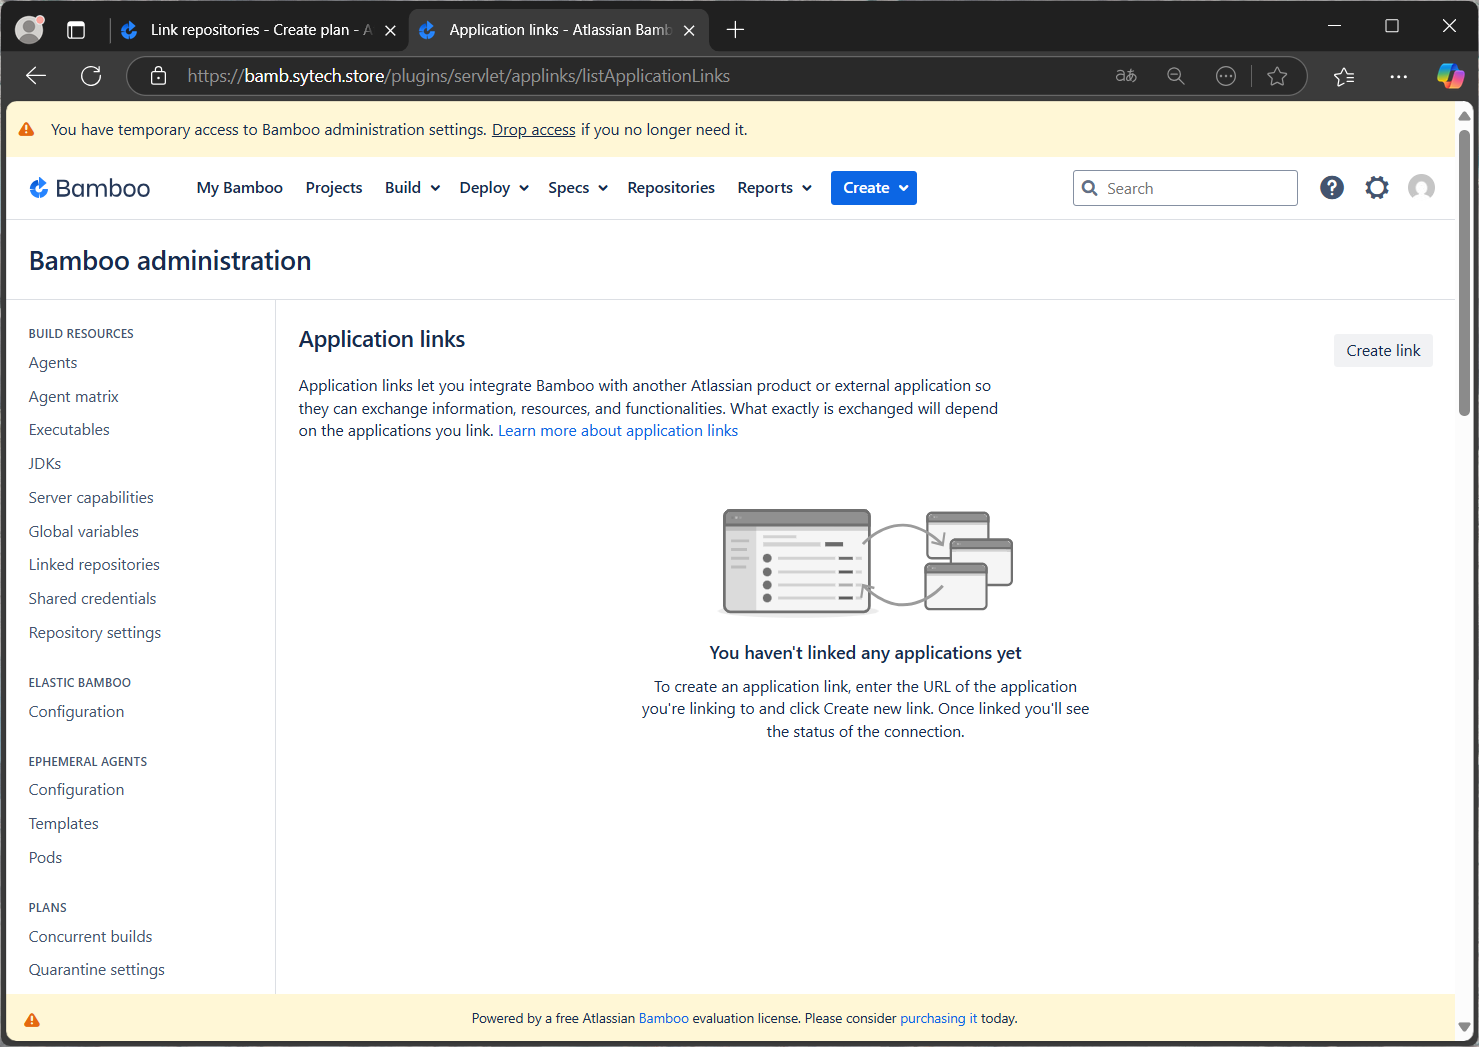Screen dimensions: 1479x1047
Task: Launch the Copilot sidebar icon
Action: coord(1450,76)
